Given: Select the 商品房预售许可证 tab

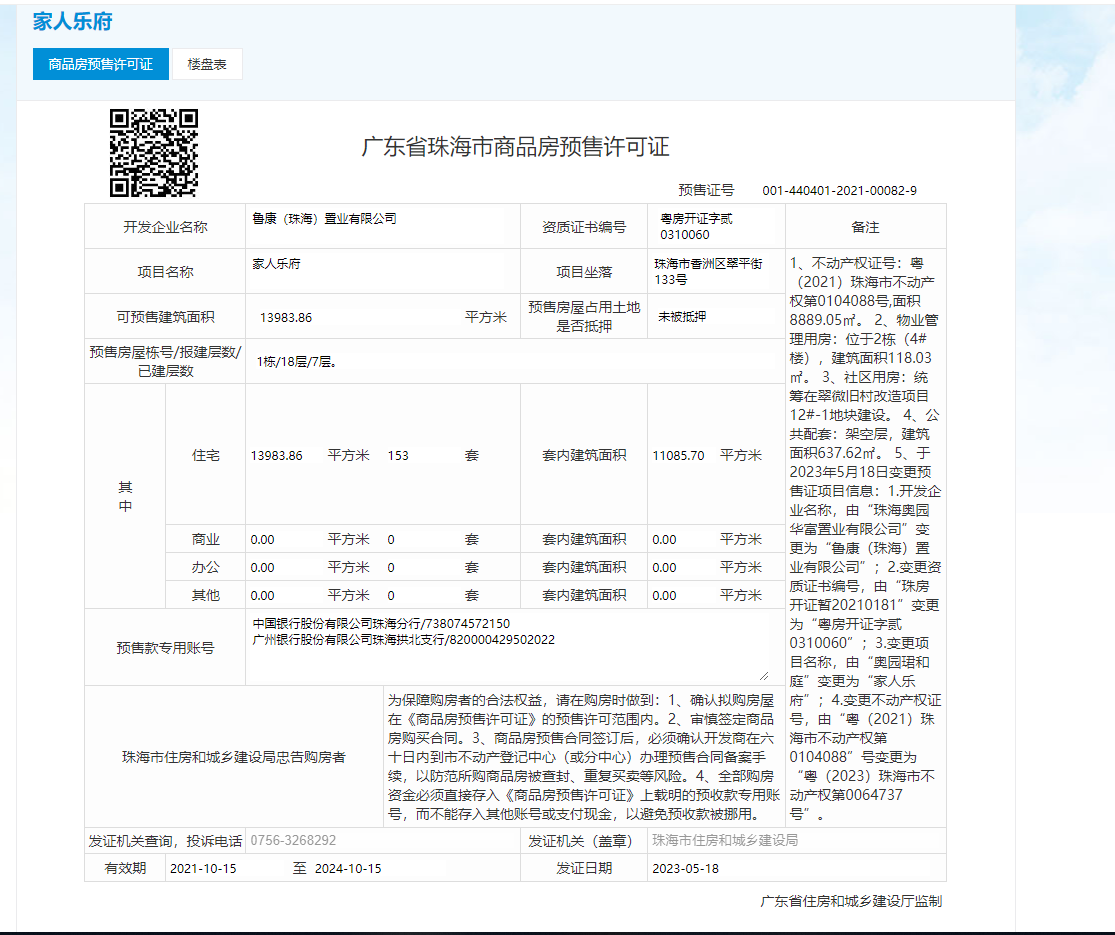Looking at the screenshot, I should tap(100, 64).
